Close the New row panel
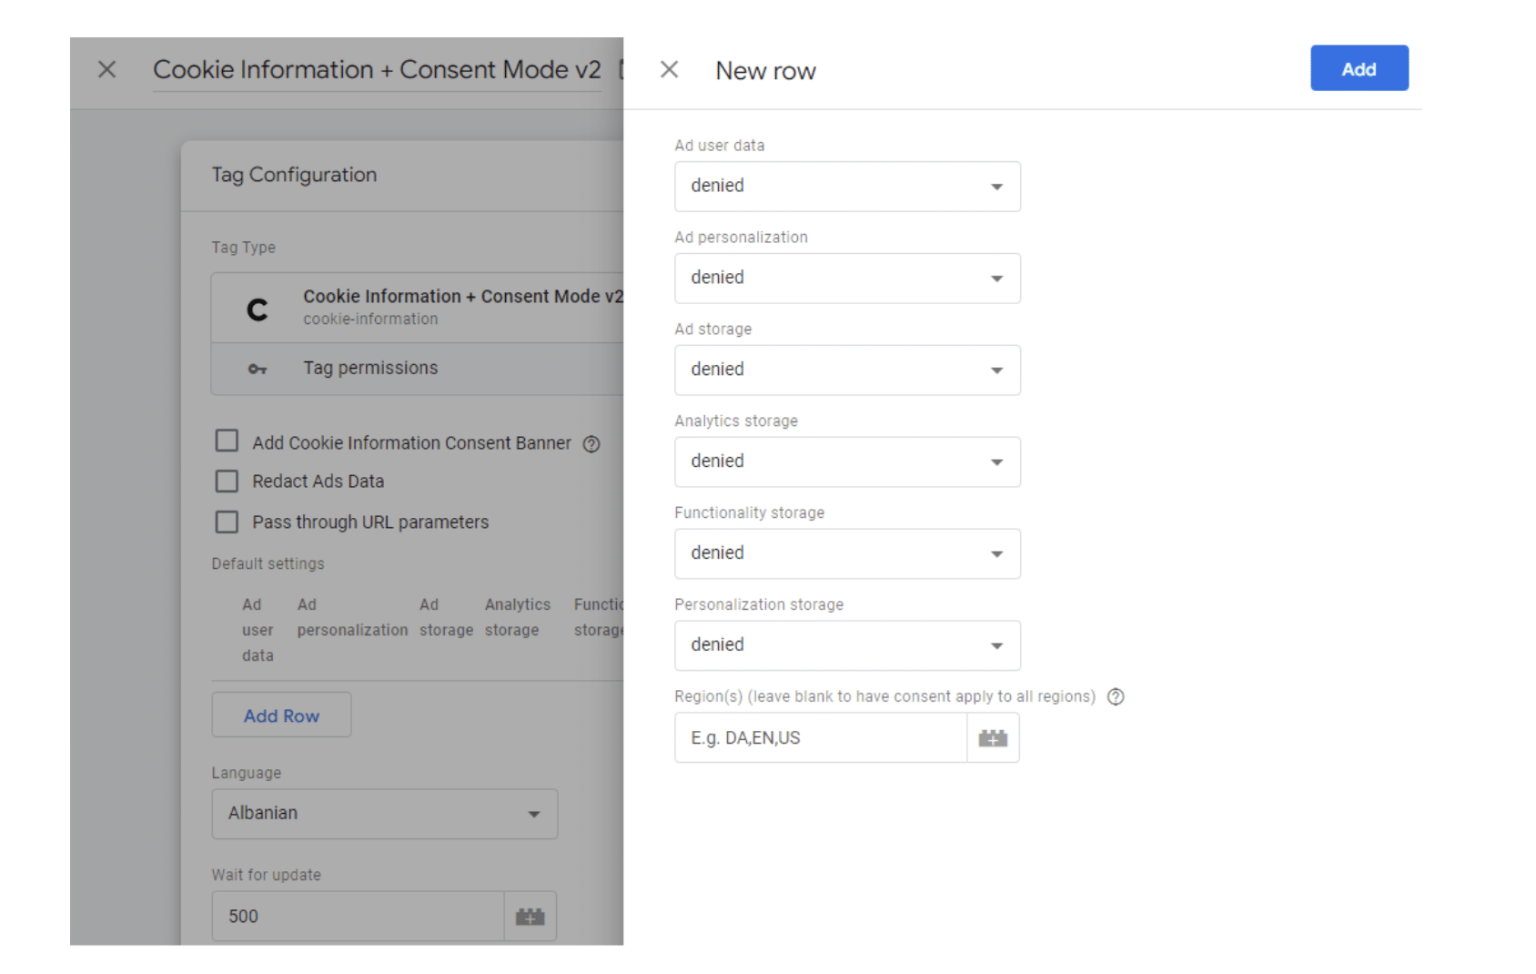Viewport: 1536px width, 974px height. point(668,69)
